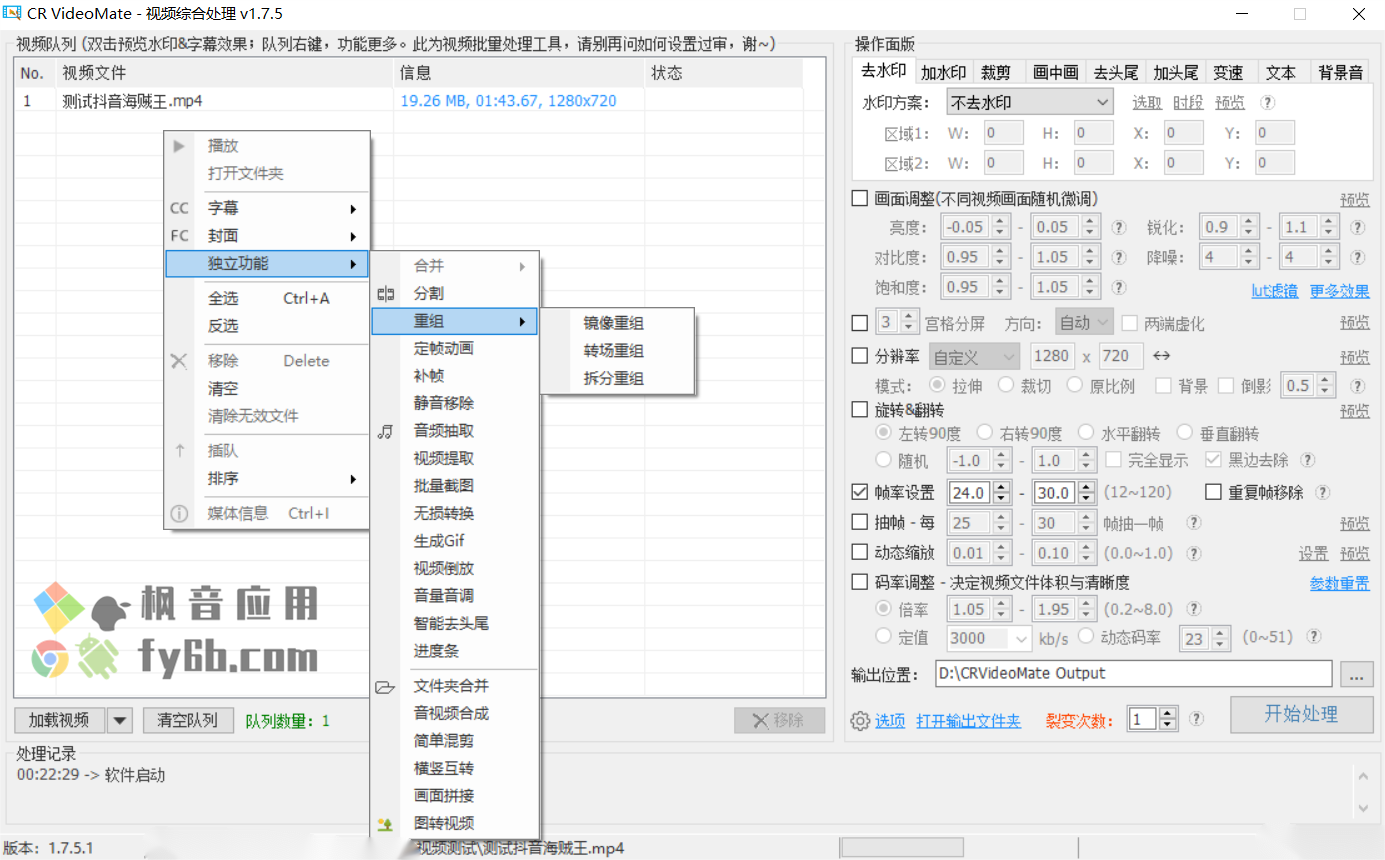The image size is (1385, 860).
Task: Click the info icon beside 媒体信息
Action: tap(179, 514)
